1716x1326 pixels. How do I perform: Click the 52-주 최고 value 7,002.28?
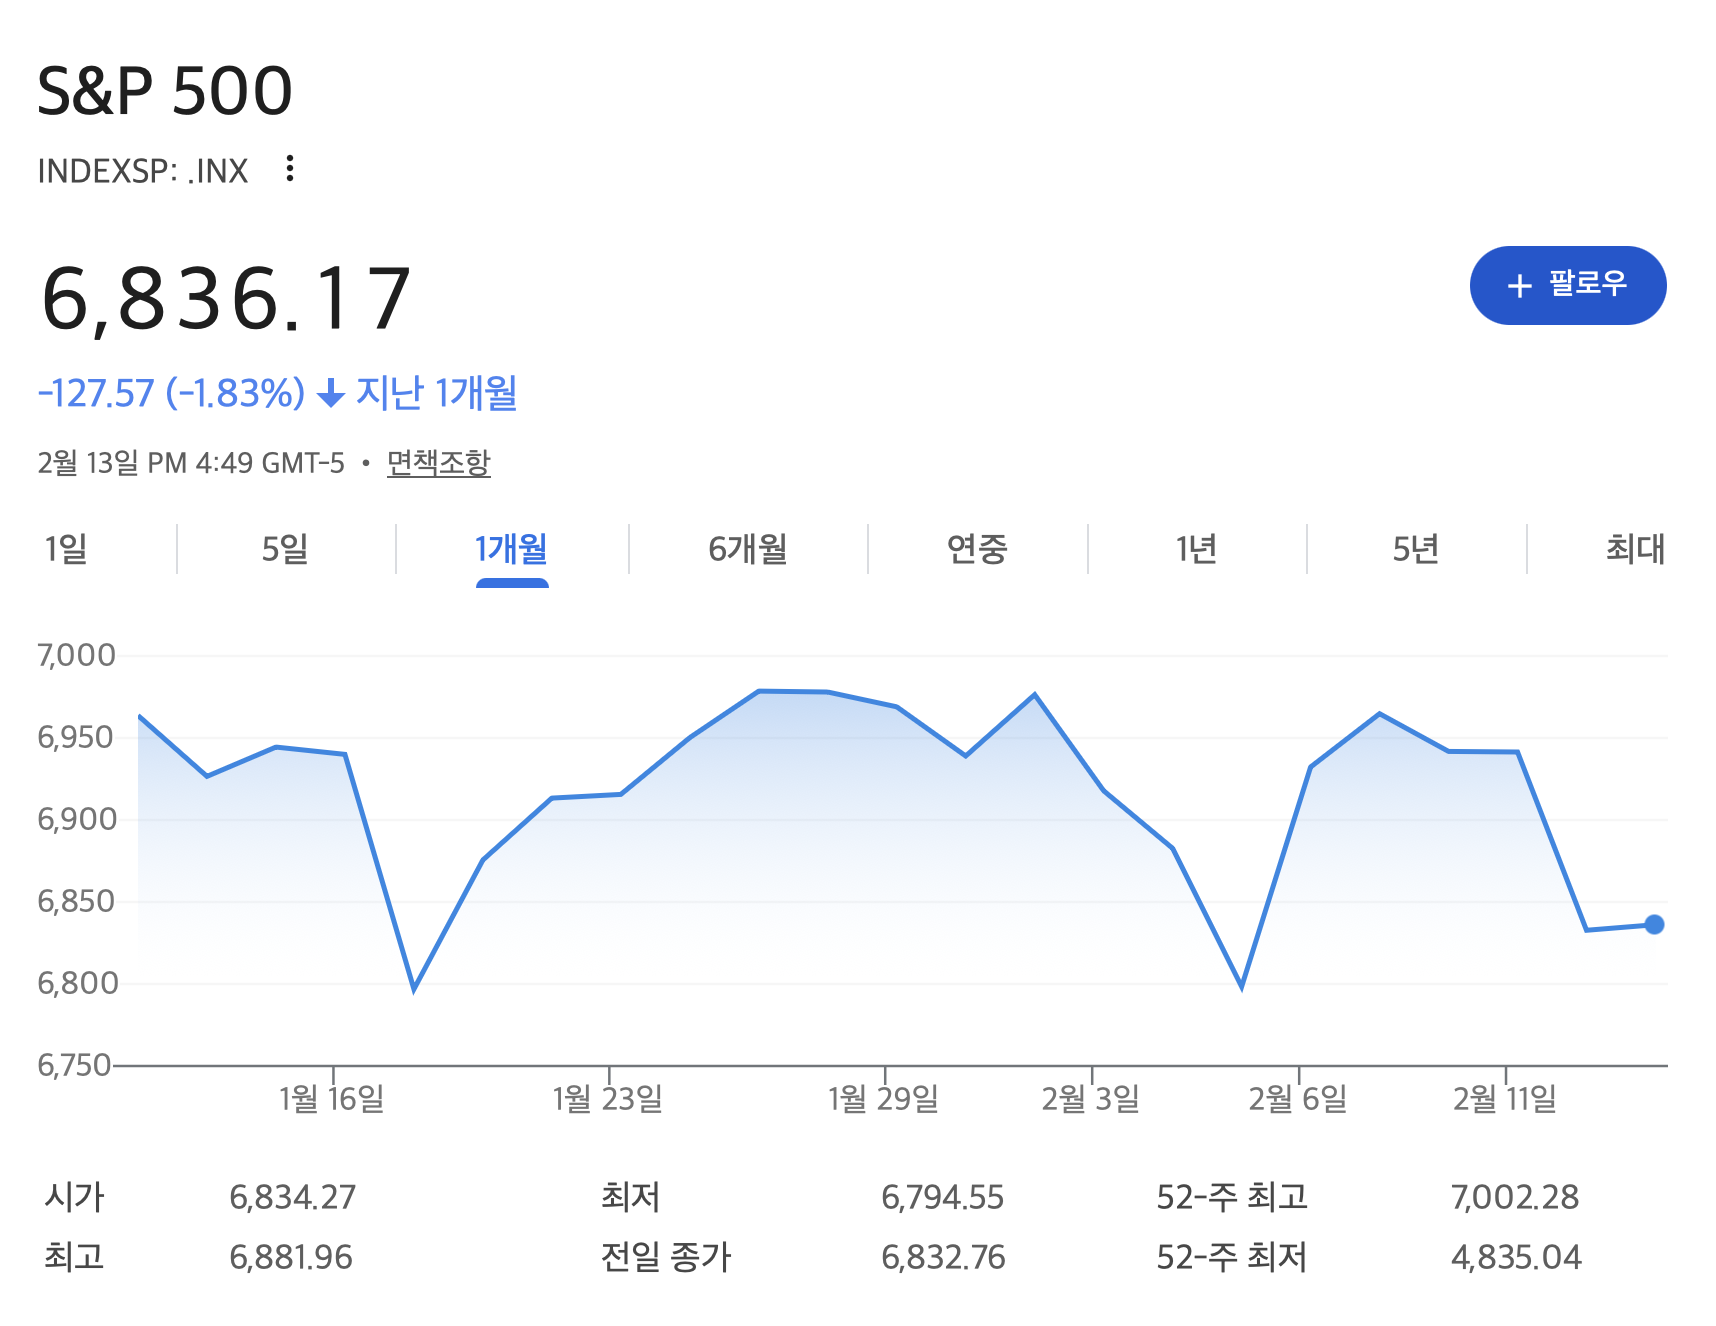coord(1514,1197)
